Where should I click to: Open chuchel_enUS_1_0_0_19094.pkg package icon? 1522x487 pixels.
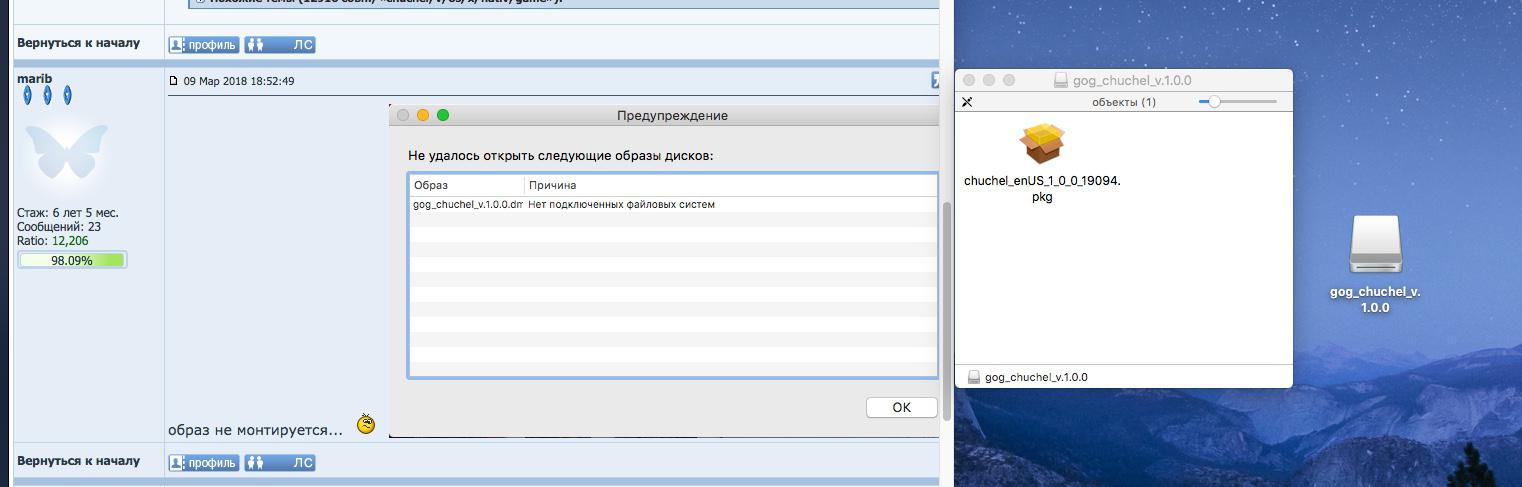click(x=1042, y=144)
